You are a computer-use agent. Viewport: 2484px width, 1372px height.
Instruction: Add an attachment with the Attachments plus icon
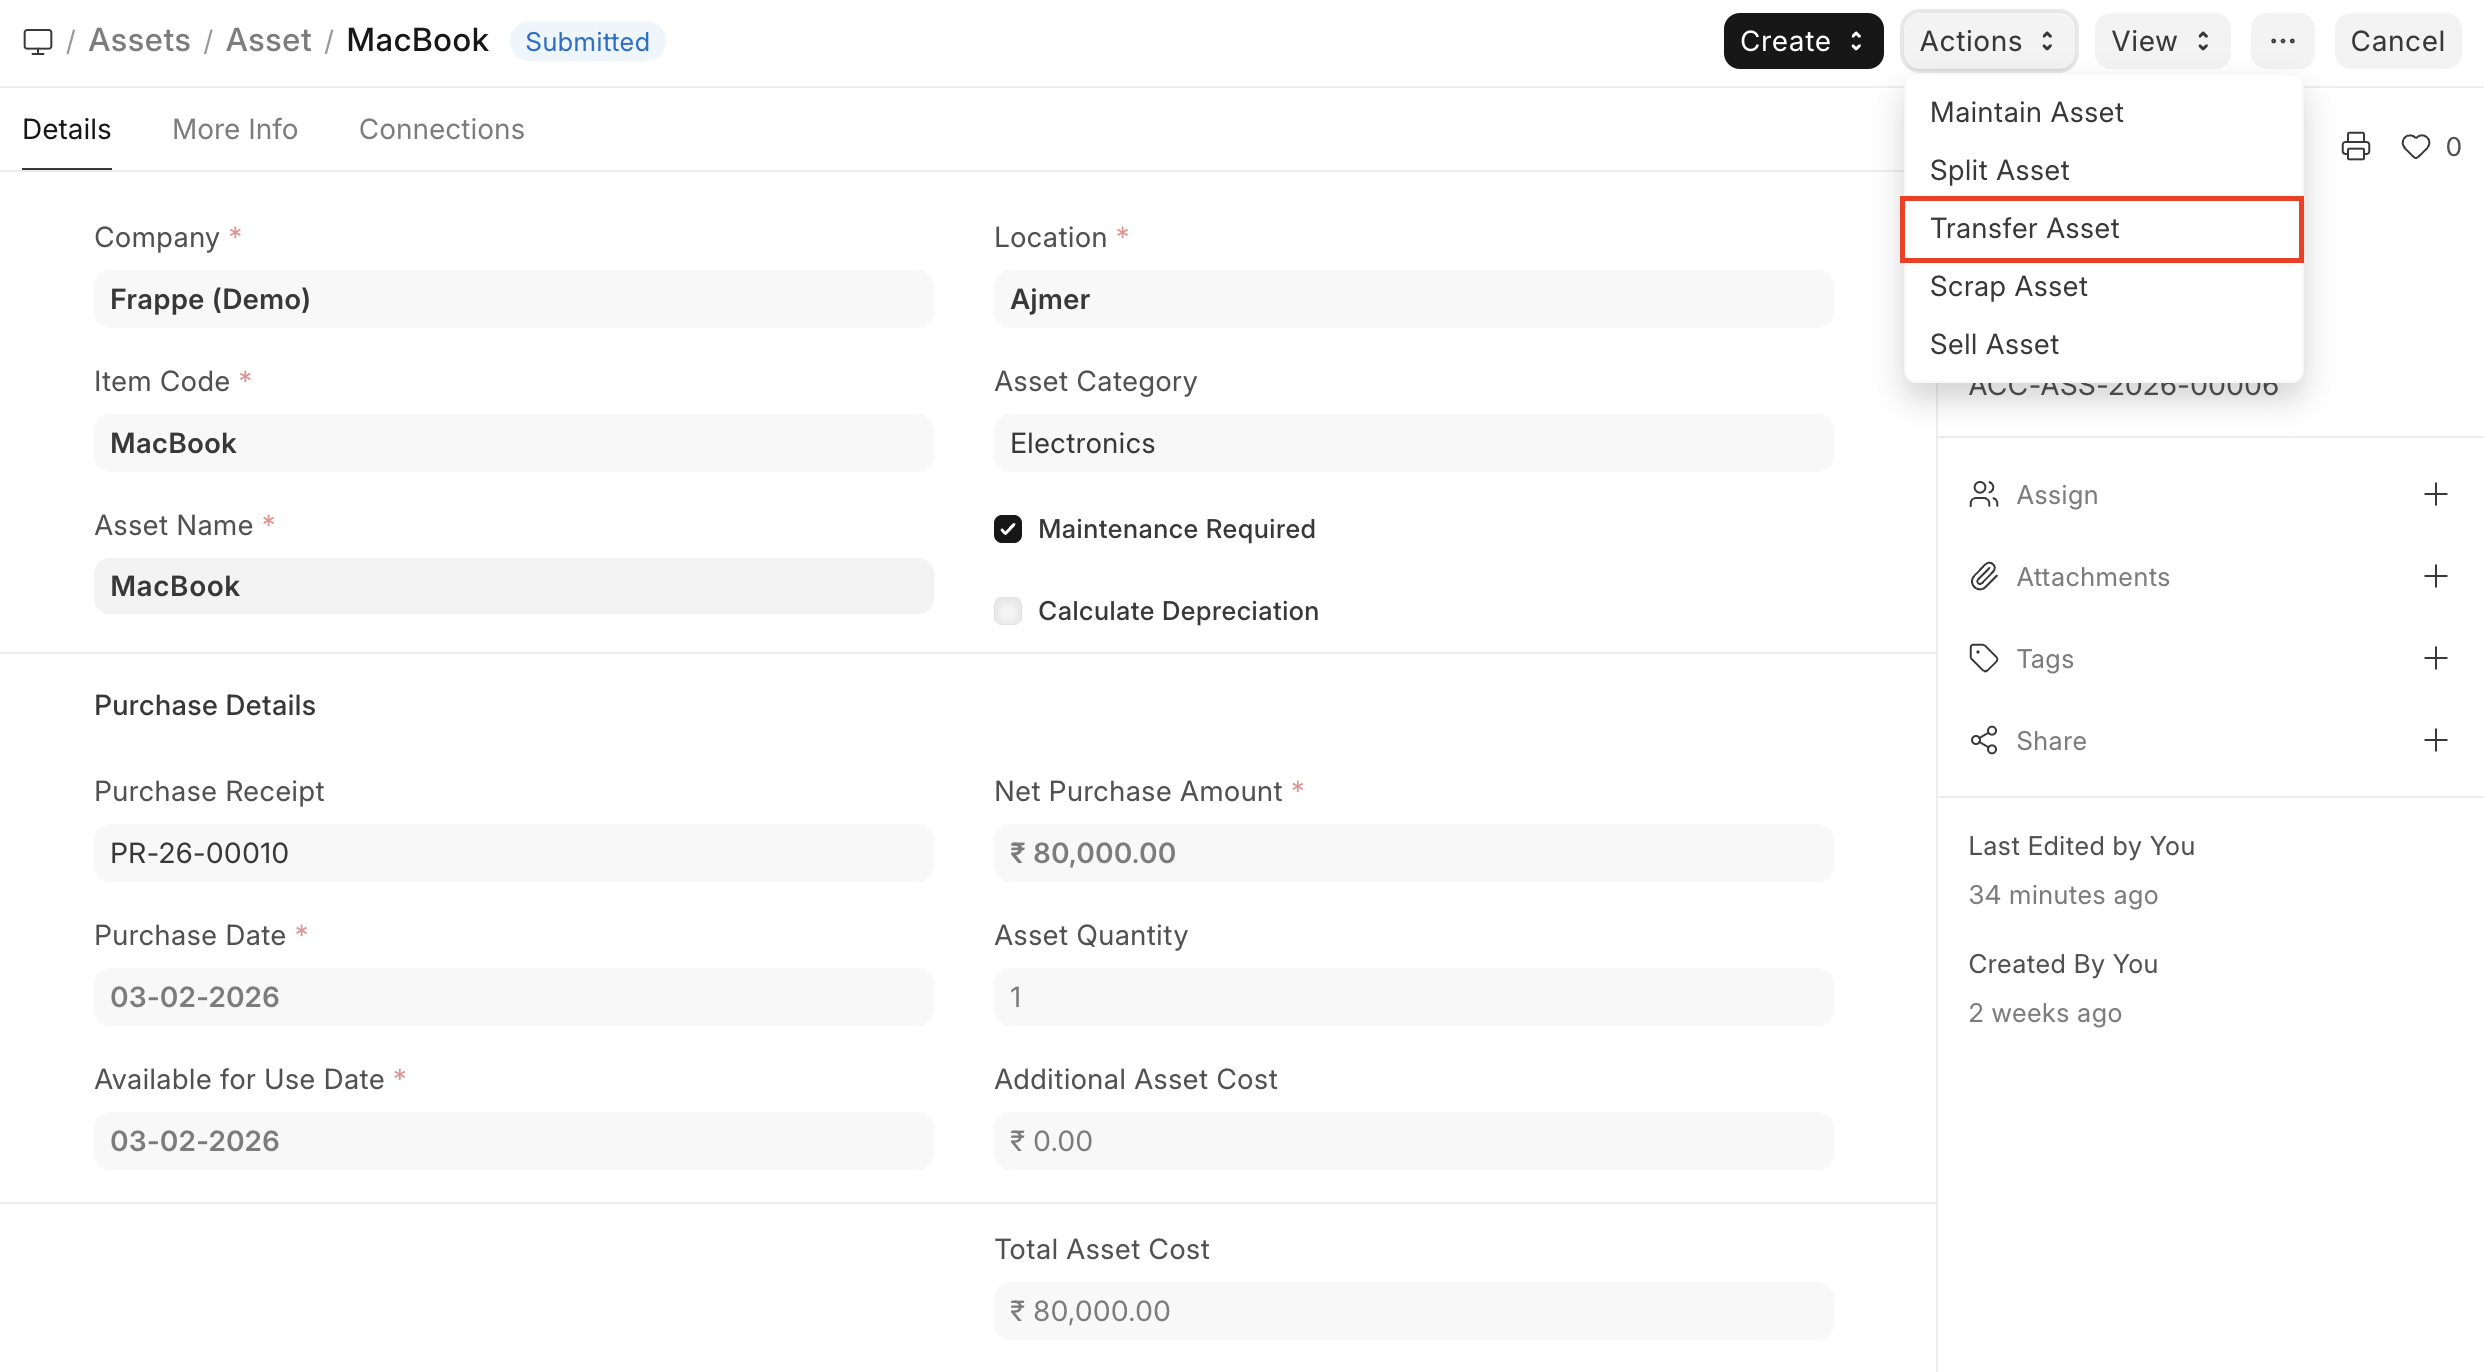coord(2436,576)
